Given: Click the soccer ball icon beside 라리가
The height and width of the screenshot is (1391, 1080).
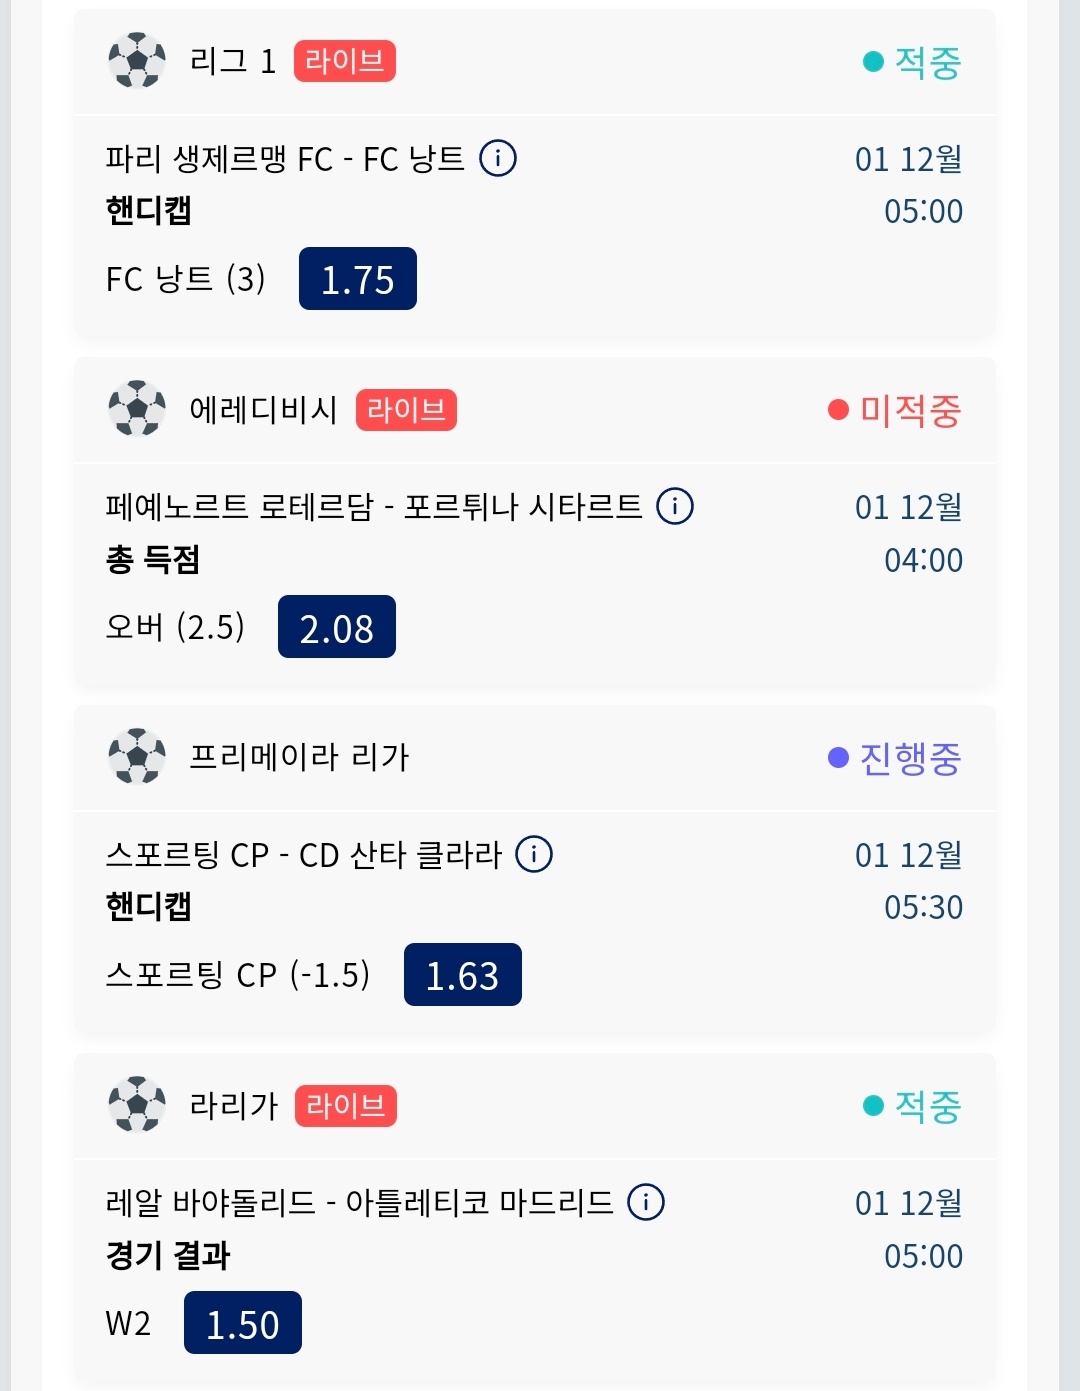Looking at the screenshot, I should click(x=137, y=1105).
